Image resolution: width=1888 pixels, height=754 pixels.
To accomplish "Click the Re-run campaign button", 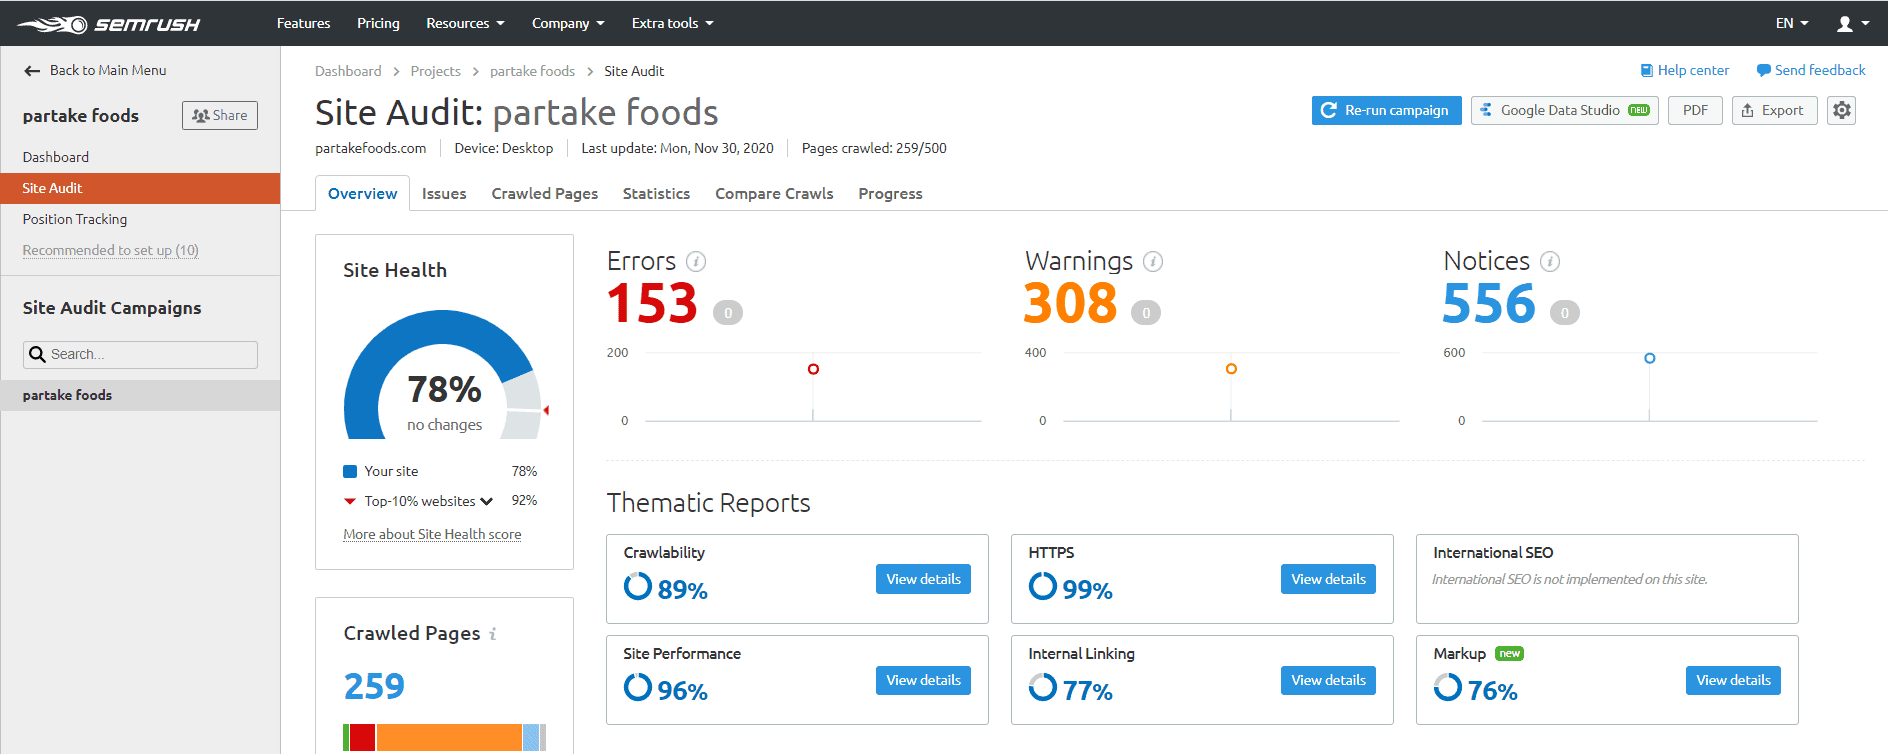I will tap(1386, 110).
